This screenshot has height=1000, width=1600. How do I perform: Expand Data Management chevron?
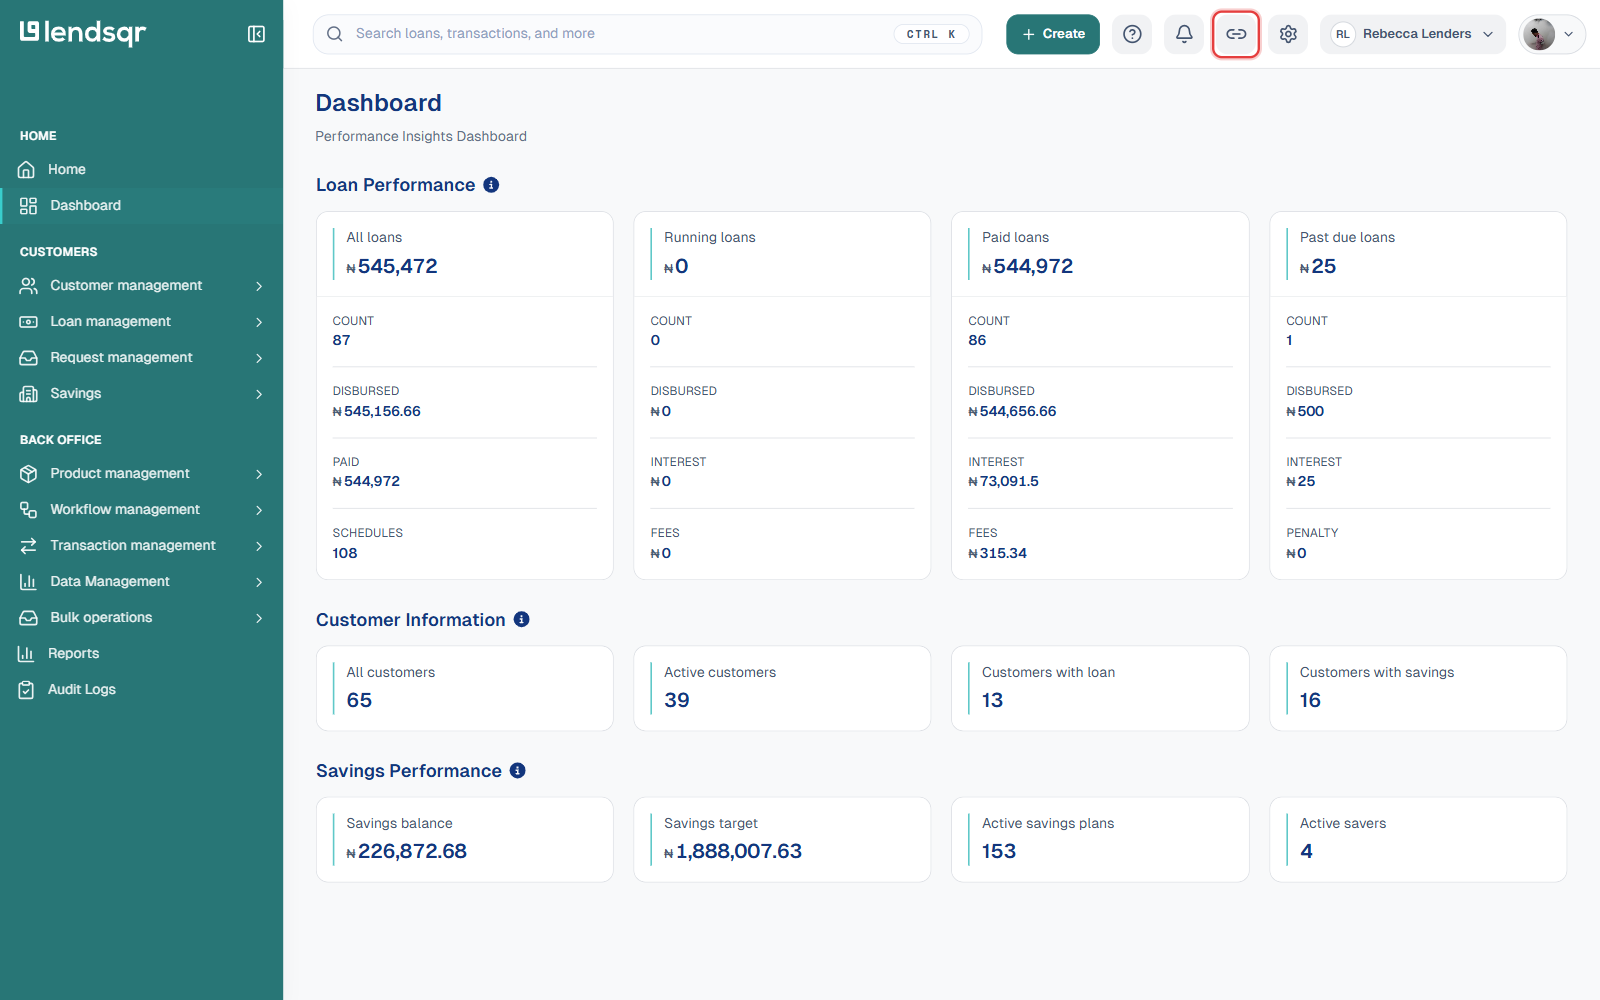pos(259,582)
